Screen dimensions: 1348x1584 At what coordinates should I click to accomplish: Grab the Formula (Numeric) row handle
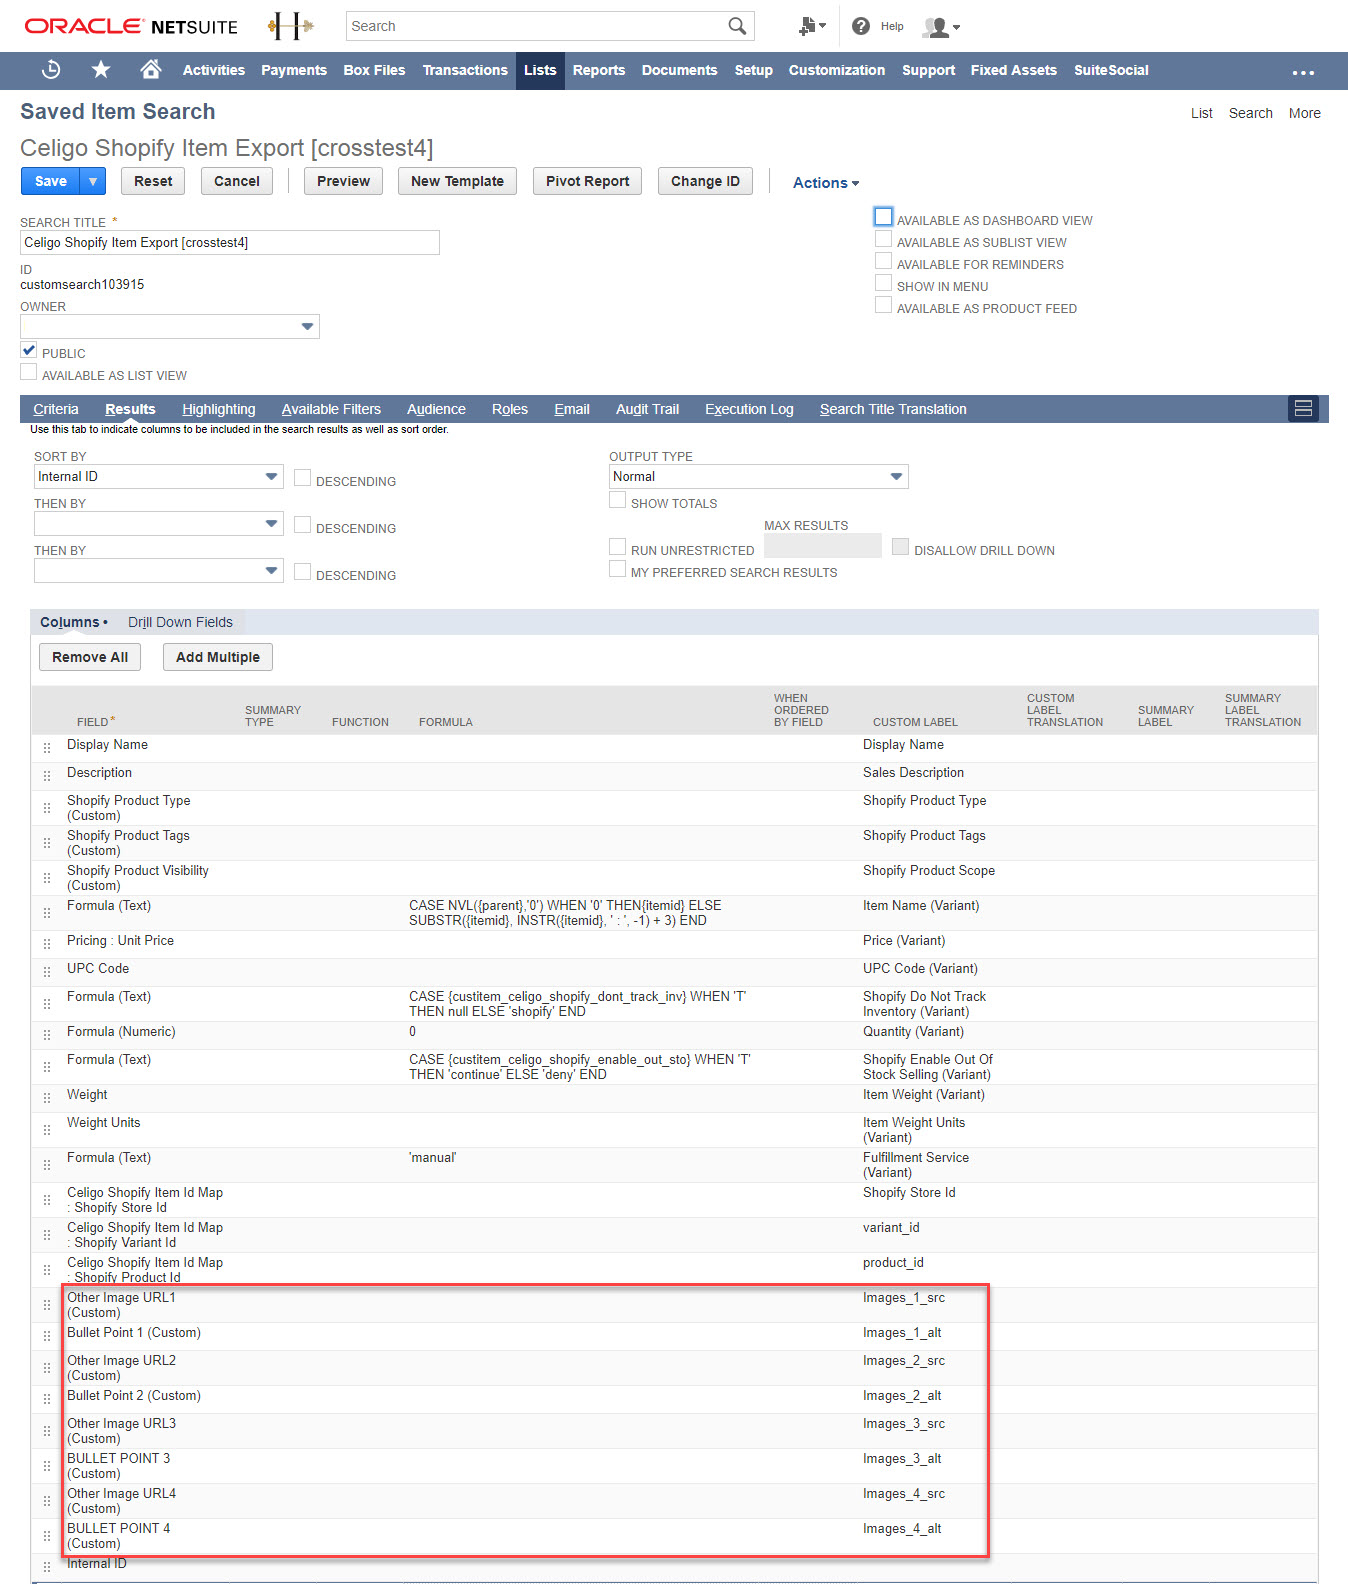[47, 1035]
